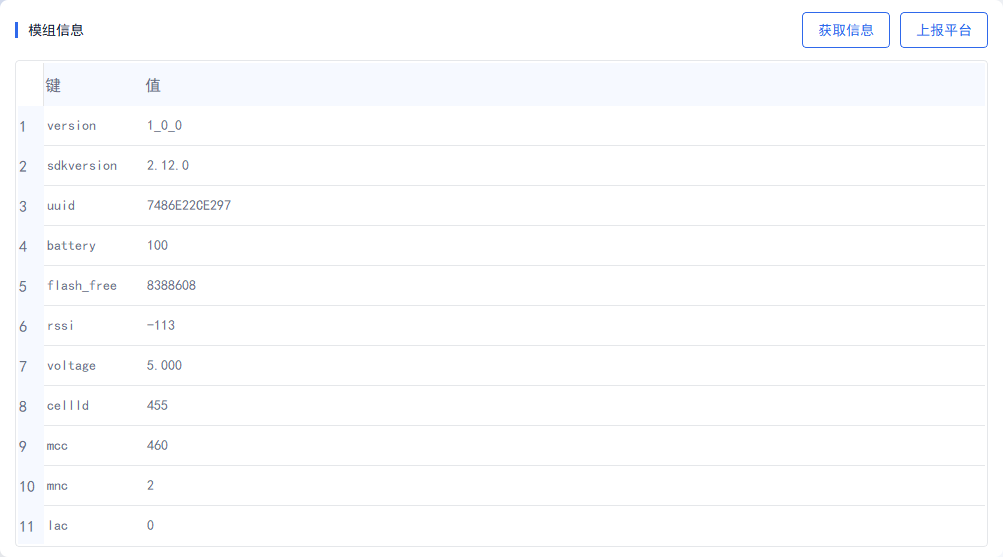Select the 键 column header
1003x557 pixels.
93,84
